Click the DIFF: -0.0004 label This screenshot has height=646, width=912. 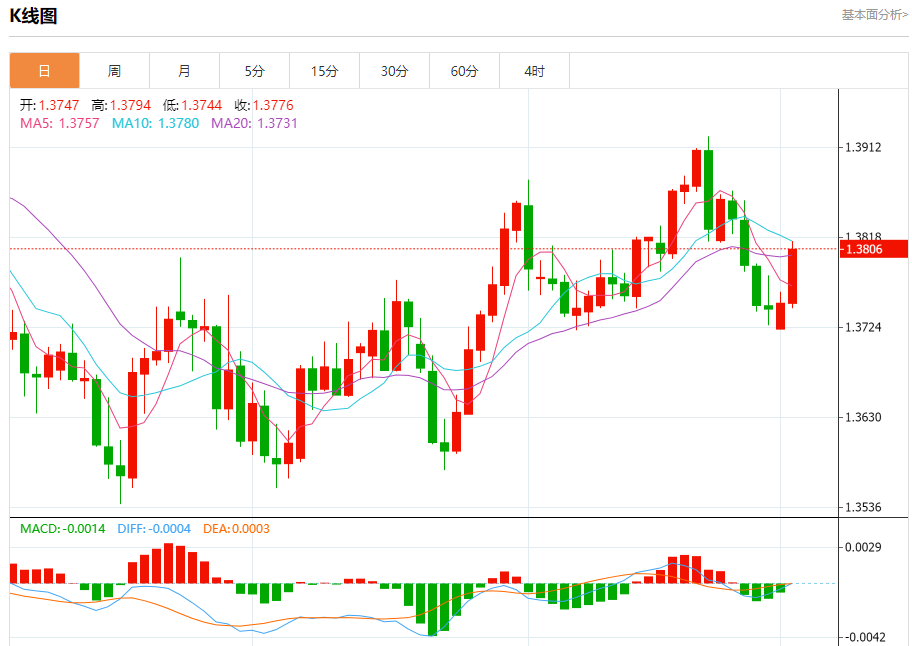pyautogui.click(x=154, y=529)
